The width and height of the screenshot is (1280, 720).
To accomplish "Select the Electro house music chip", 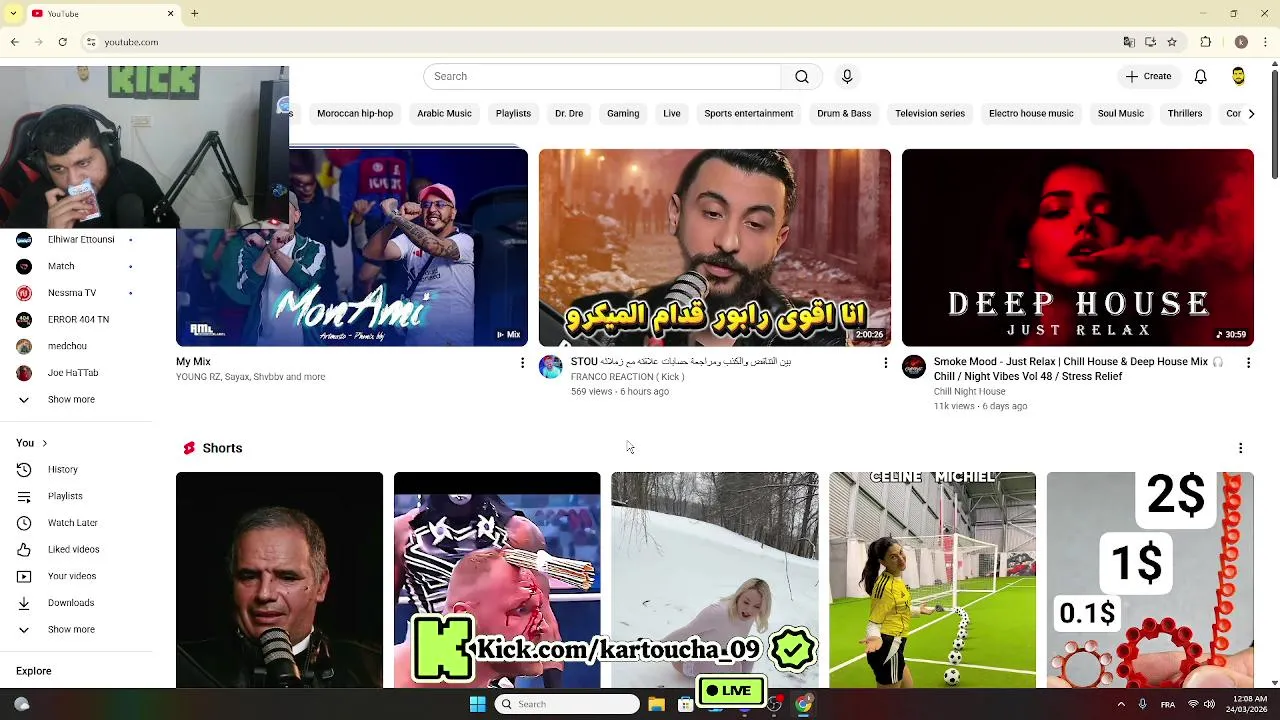I will coord(1031,114).
